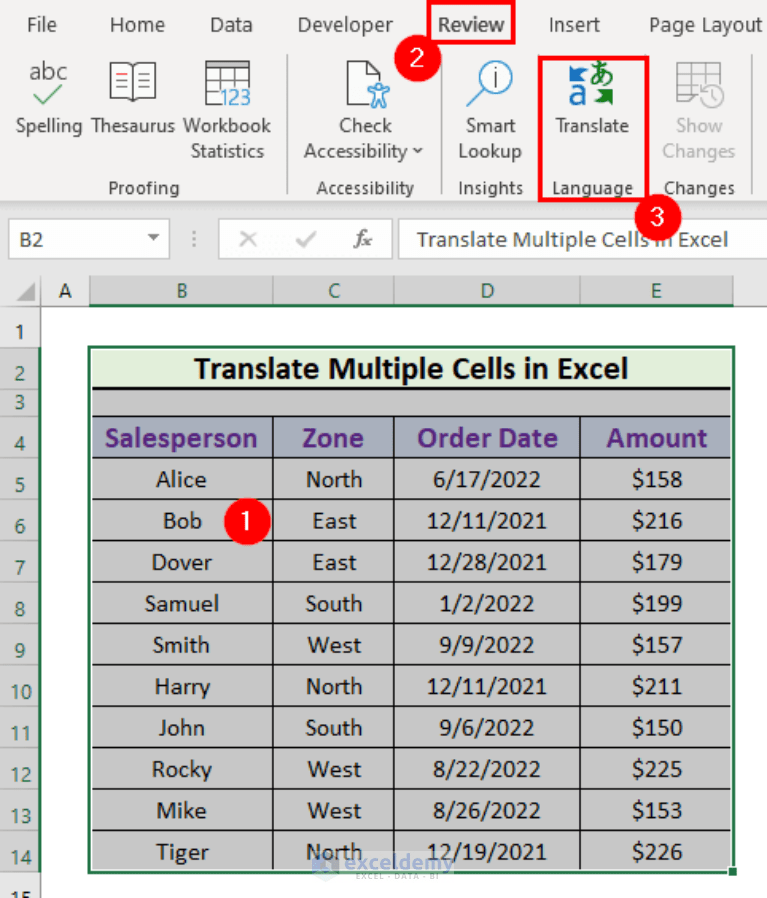
Task: Select the cell containing Dover
Action: pos(182,562)
